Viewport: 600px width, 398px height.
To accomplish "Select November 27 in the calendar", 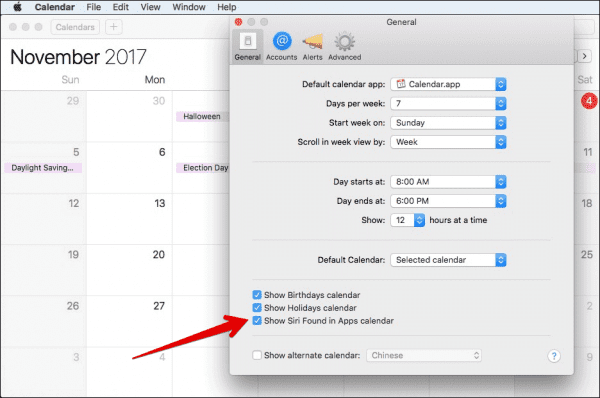I will pos(129,321).
